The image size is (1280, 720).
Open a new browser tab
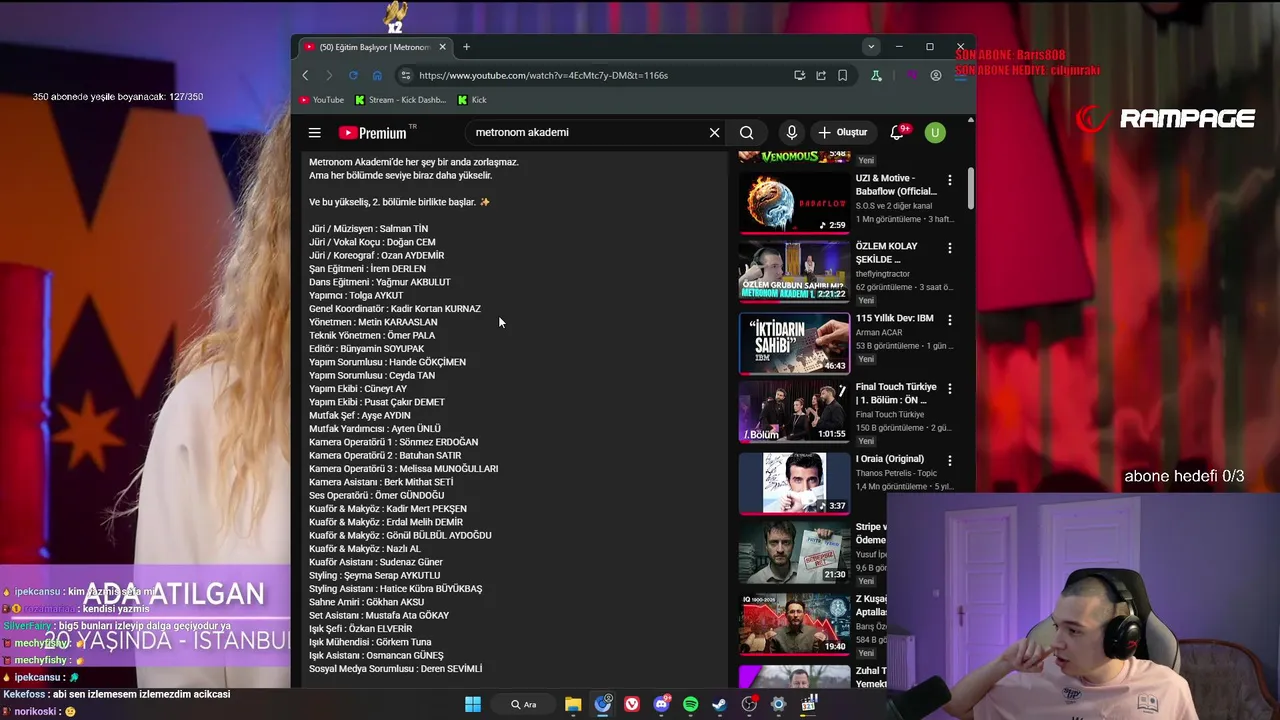[466, 47]
